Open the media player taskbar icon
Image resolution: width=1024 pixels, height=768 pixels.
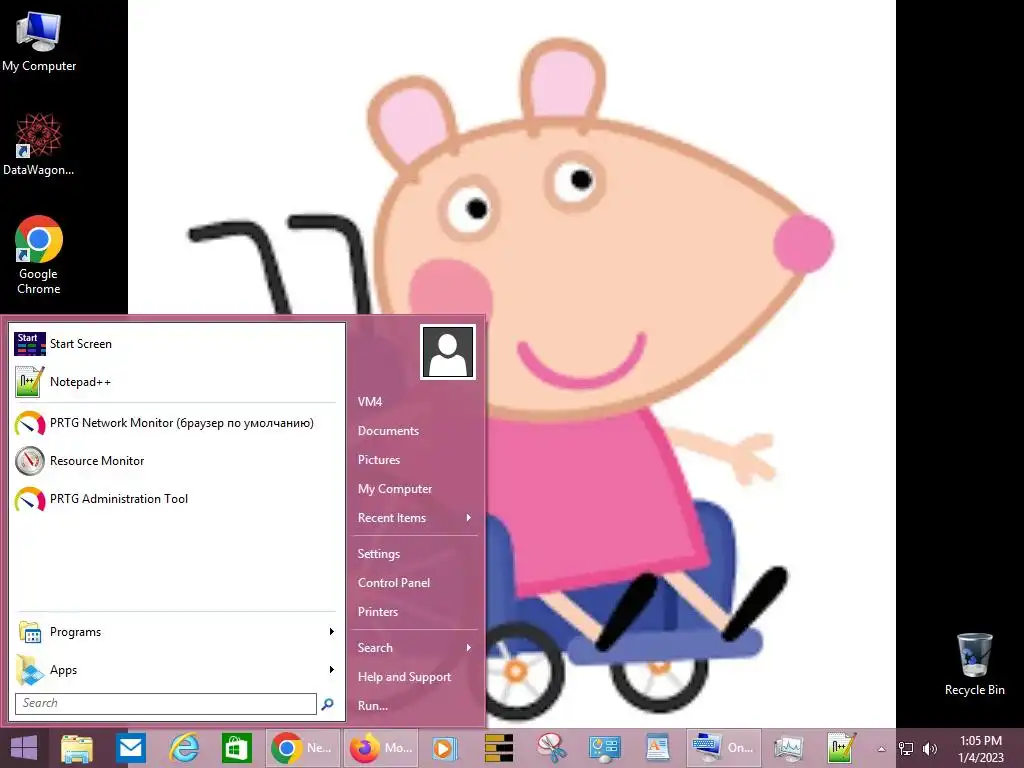[444, 748]
